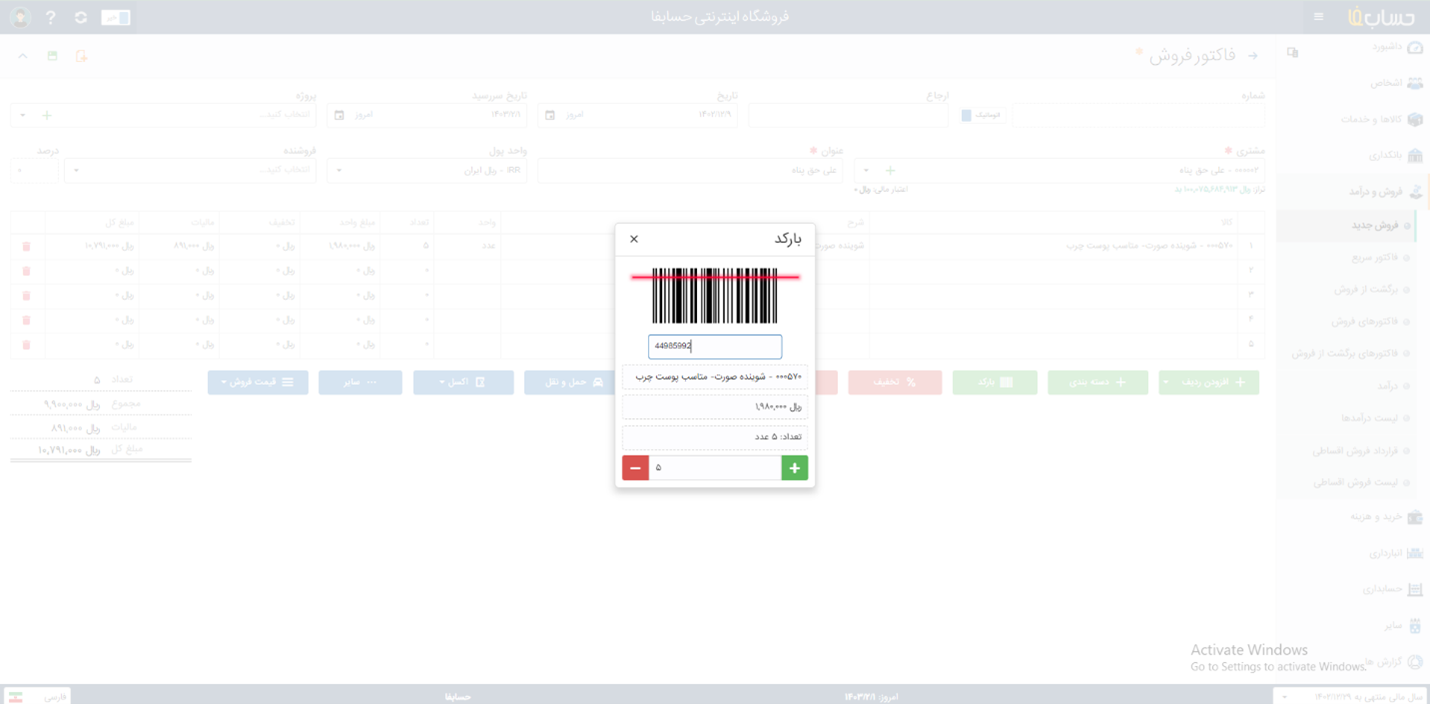Click the orange new-document icon at top left
The width and height of the screenshot is (1430, 704).
click(81, 56)
